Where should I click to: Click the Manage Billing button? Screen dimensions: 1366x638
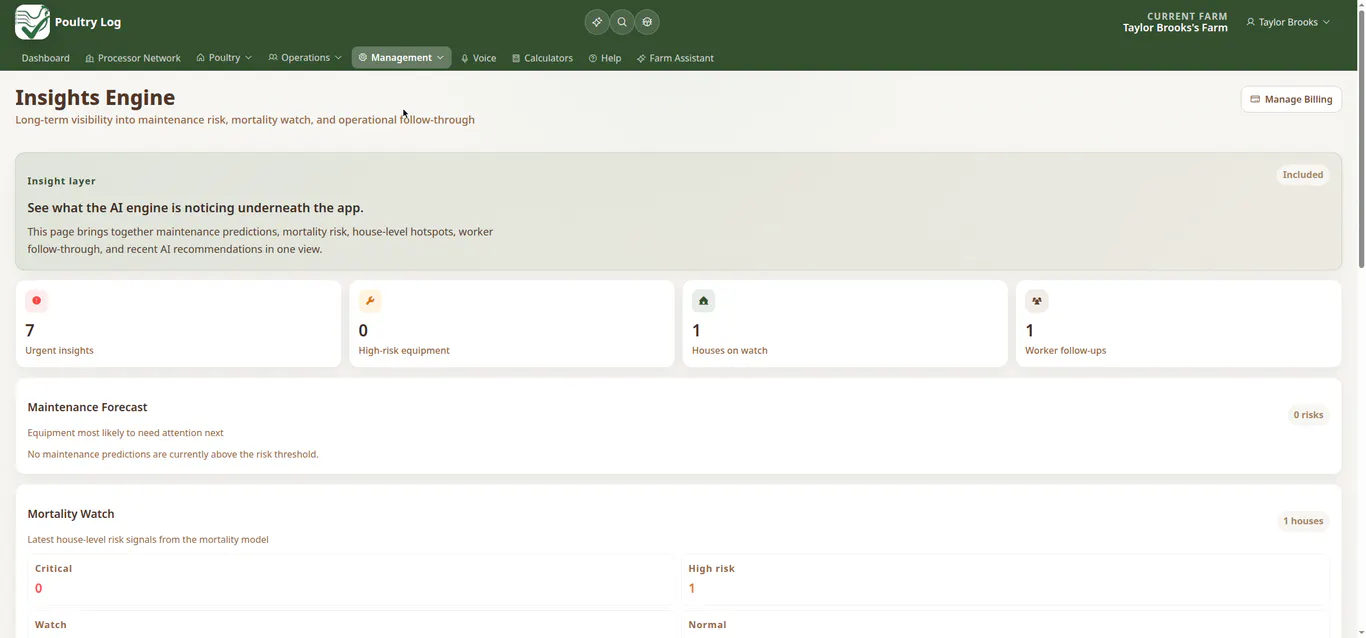pyautogui.click(x=1291, y=99)
